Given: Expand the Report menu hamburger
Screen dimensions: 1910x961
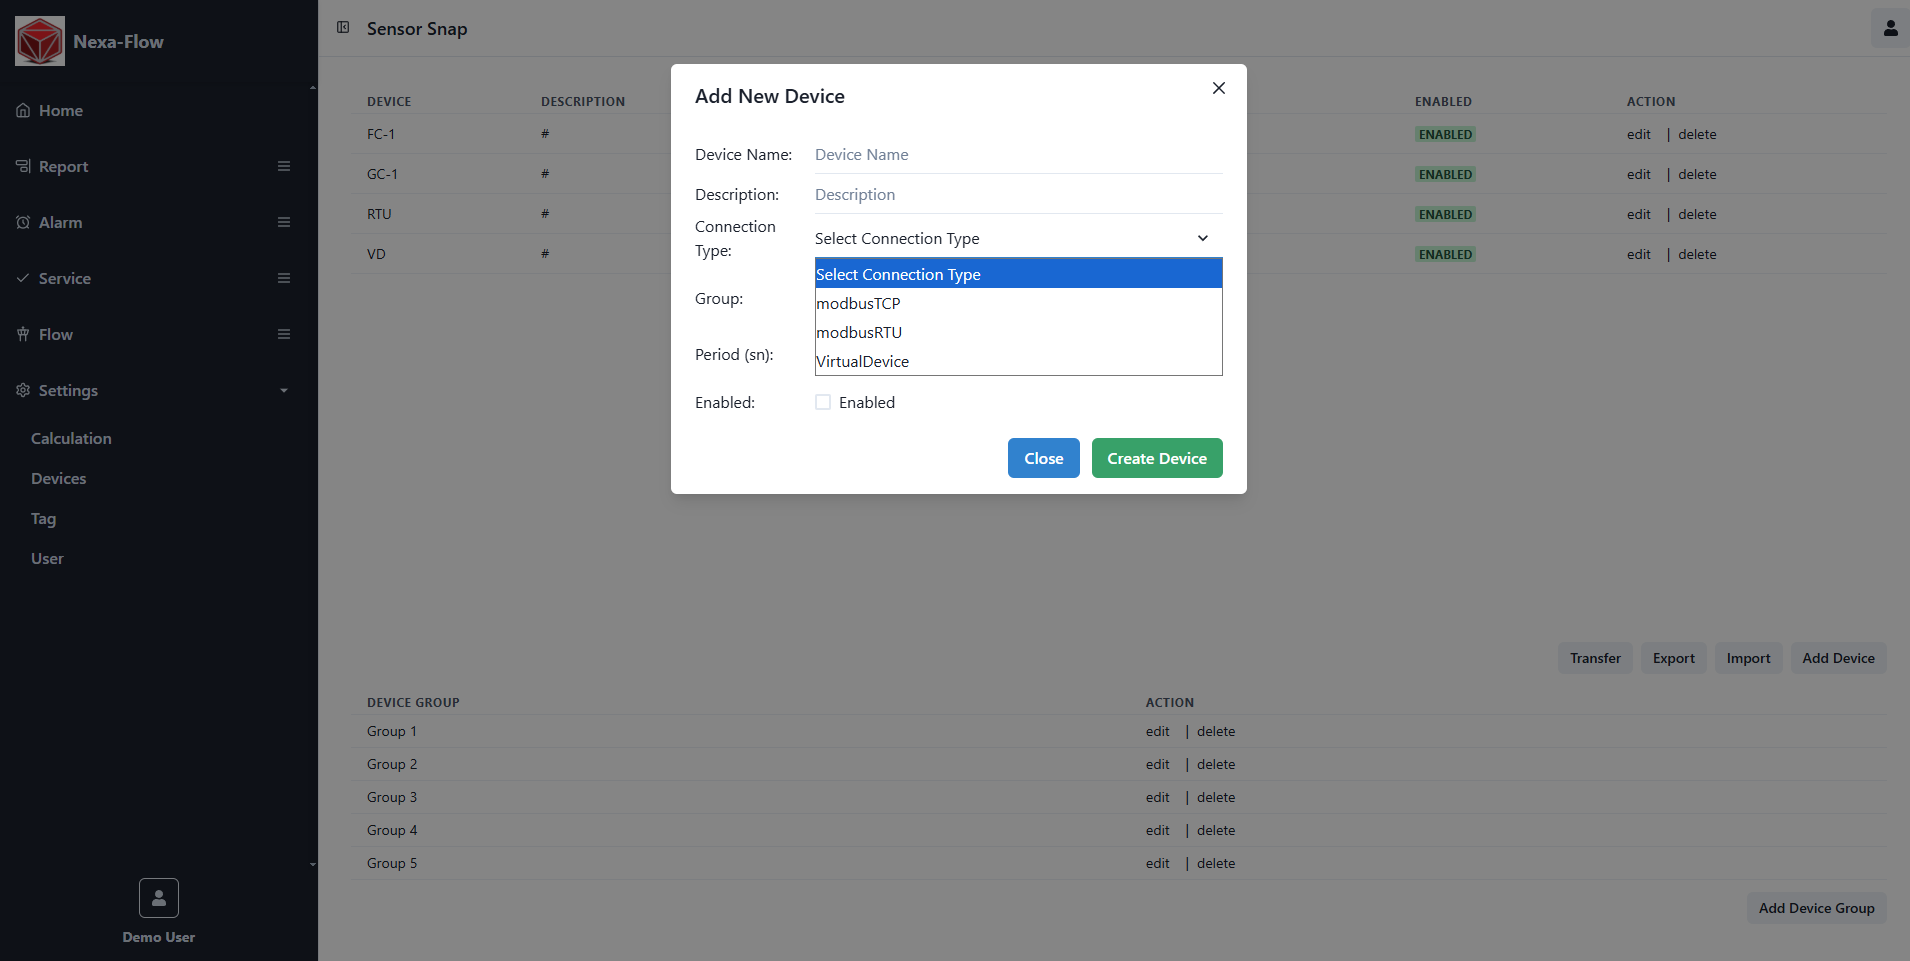Looking at the screenshot, I should pyautogui.click(x=284, y=166).
